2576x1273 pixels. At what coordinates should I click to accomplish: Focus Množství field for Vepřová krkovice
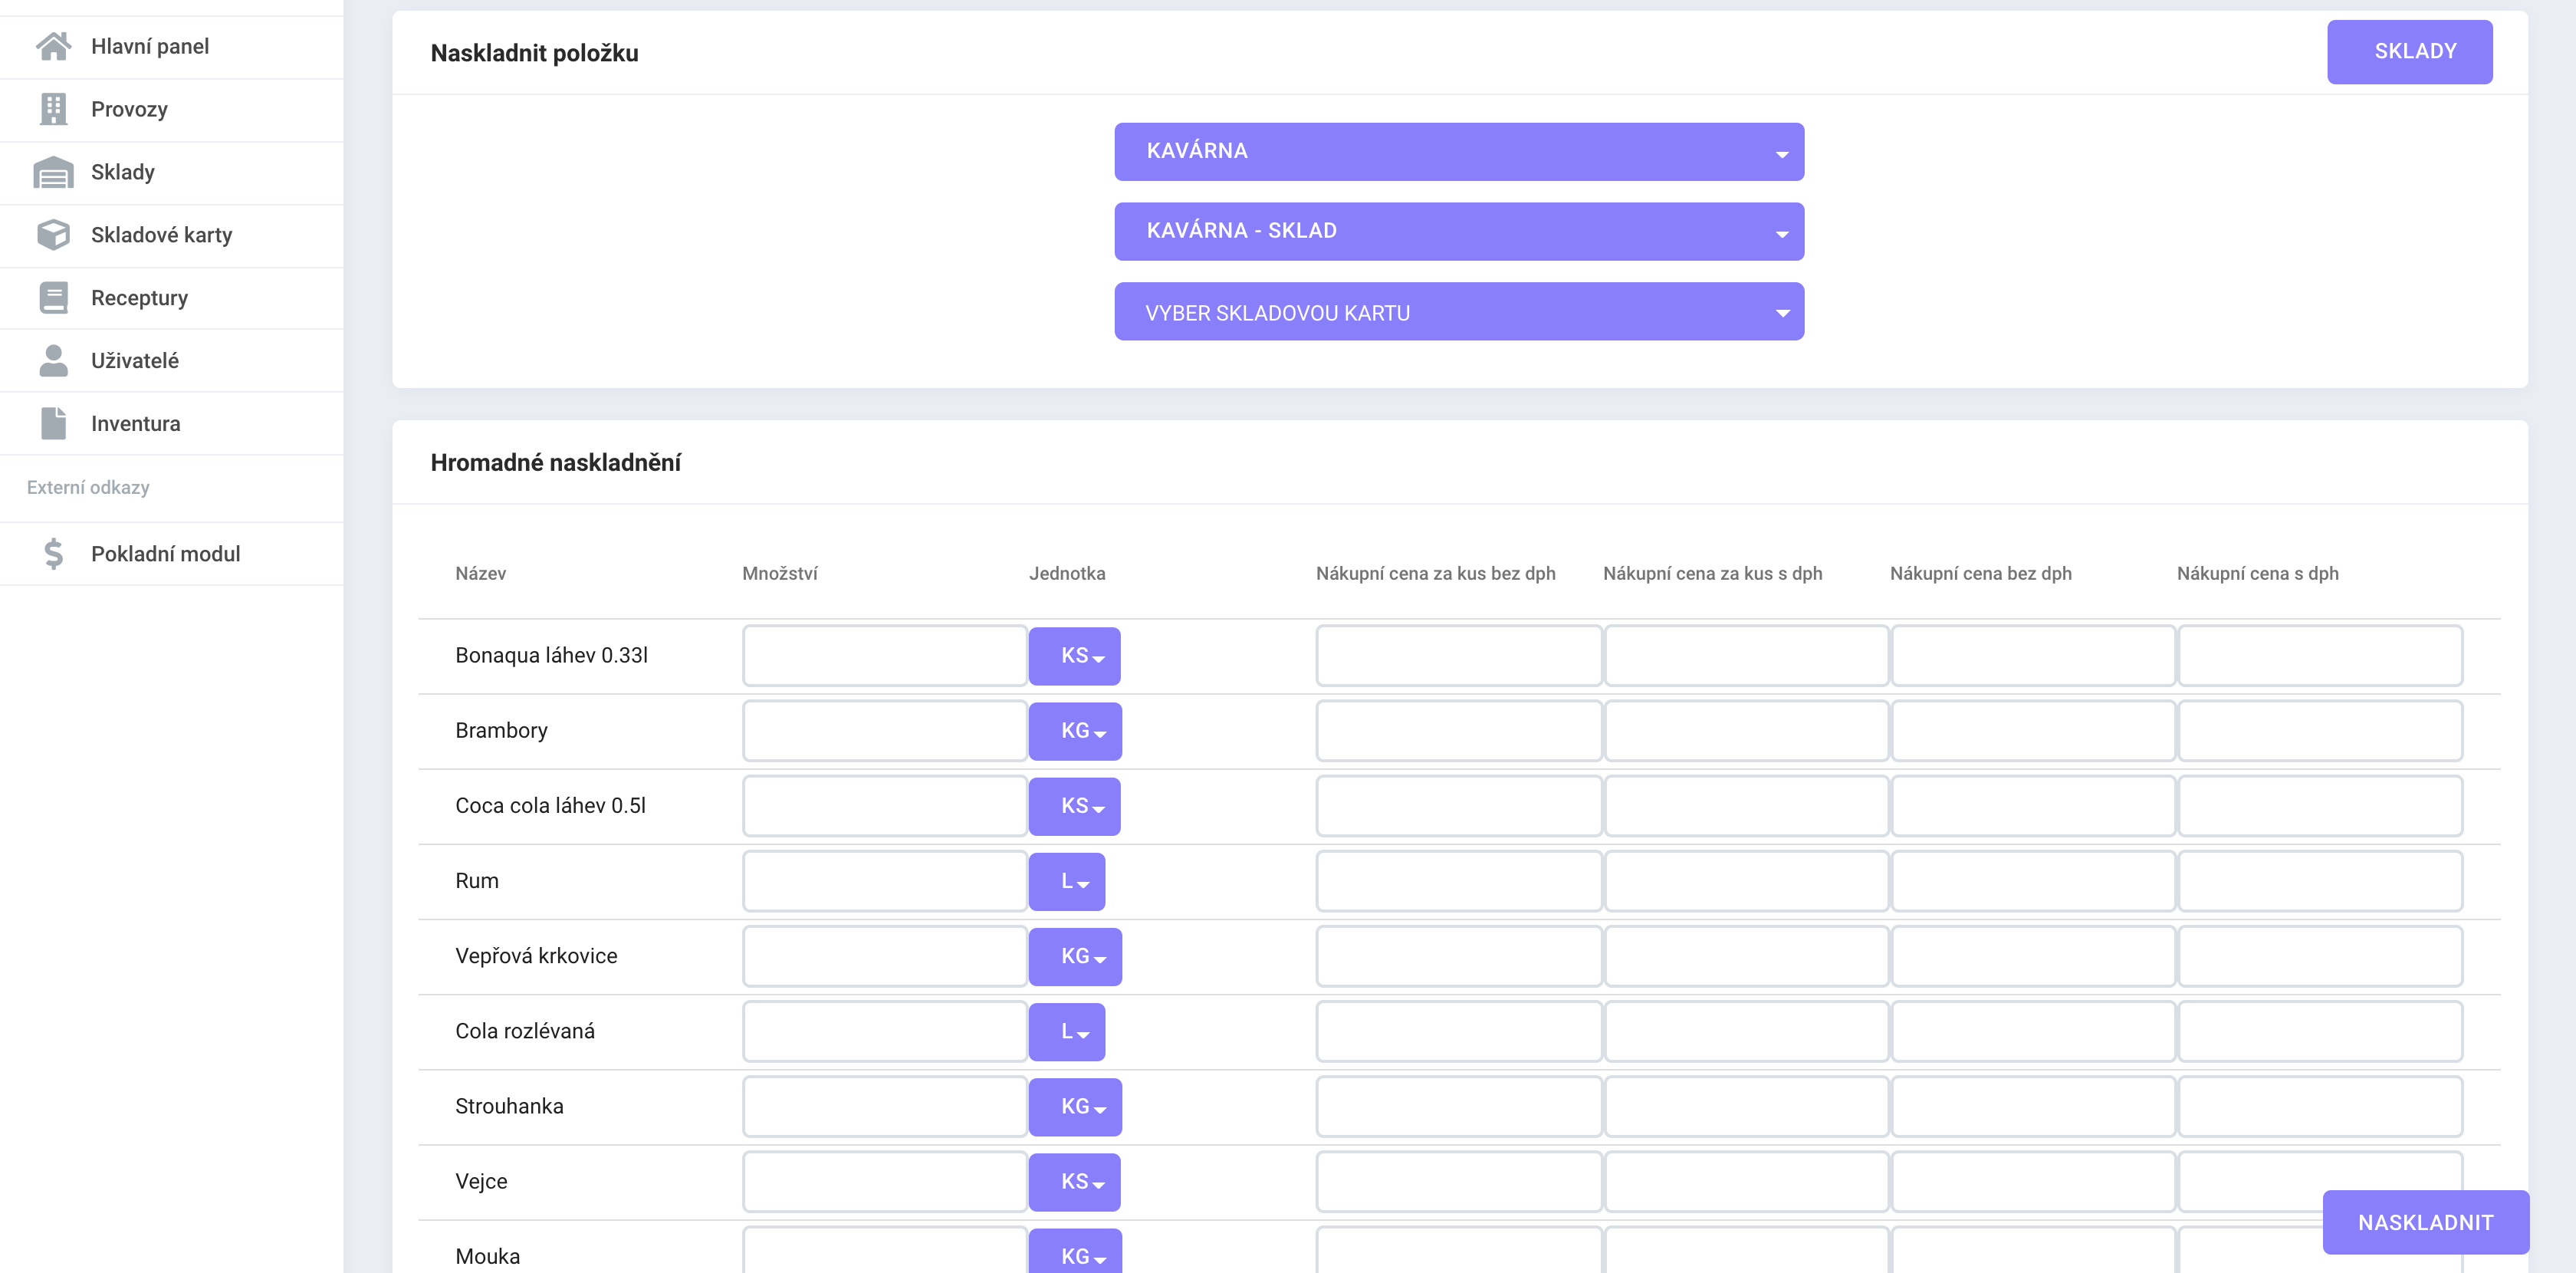click(x=884, y=957)
